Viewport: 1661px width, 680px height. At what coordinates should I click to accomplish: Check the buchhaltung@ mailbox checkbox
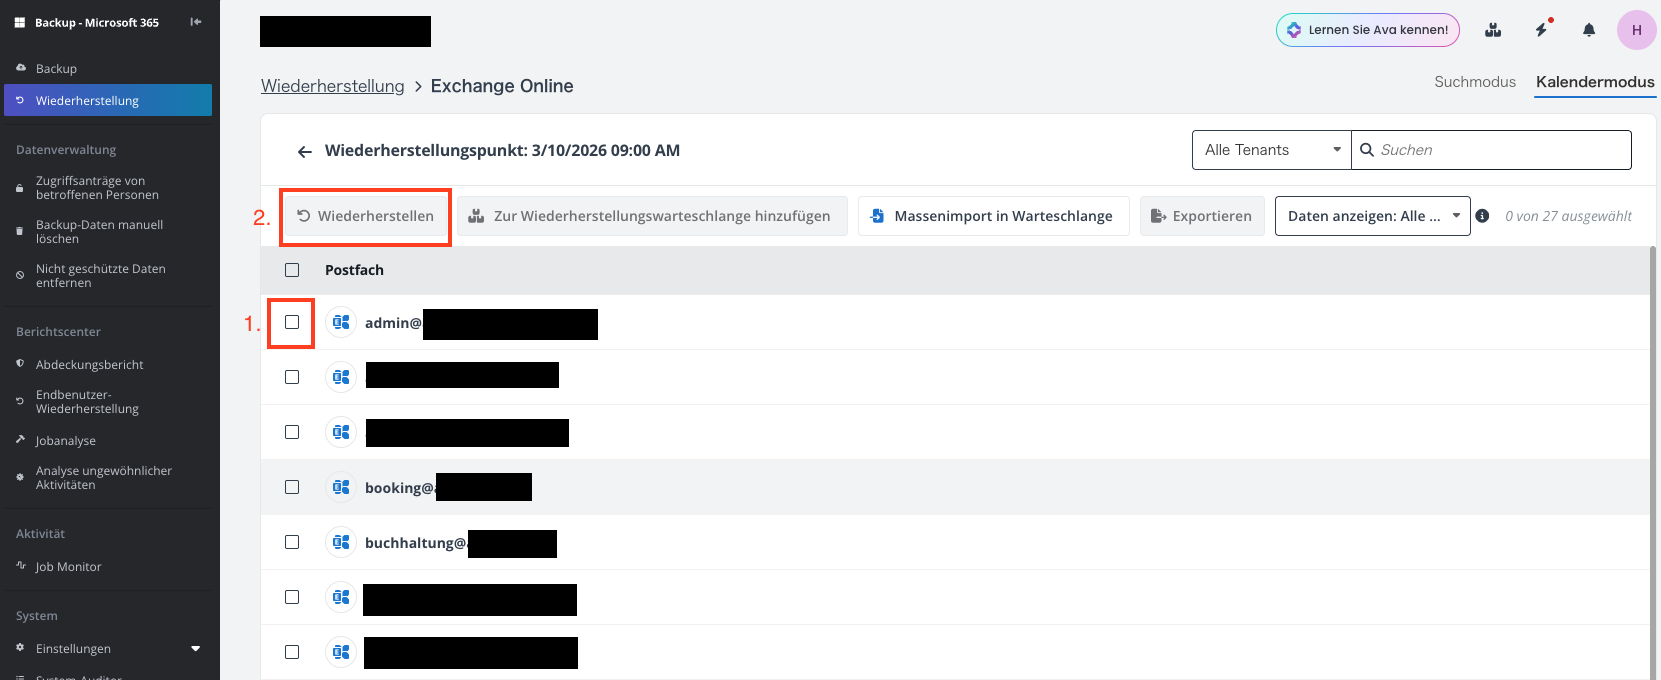click(x=292, y=542)
